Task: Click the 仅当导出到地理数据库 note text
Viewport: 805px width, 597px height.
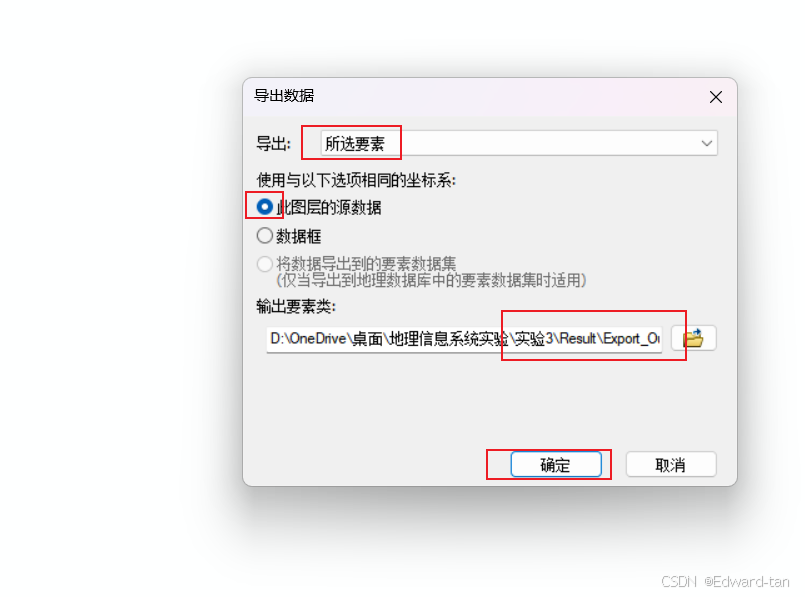Action: [431, 280]
